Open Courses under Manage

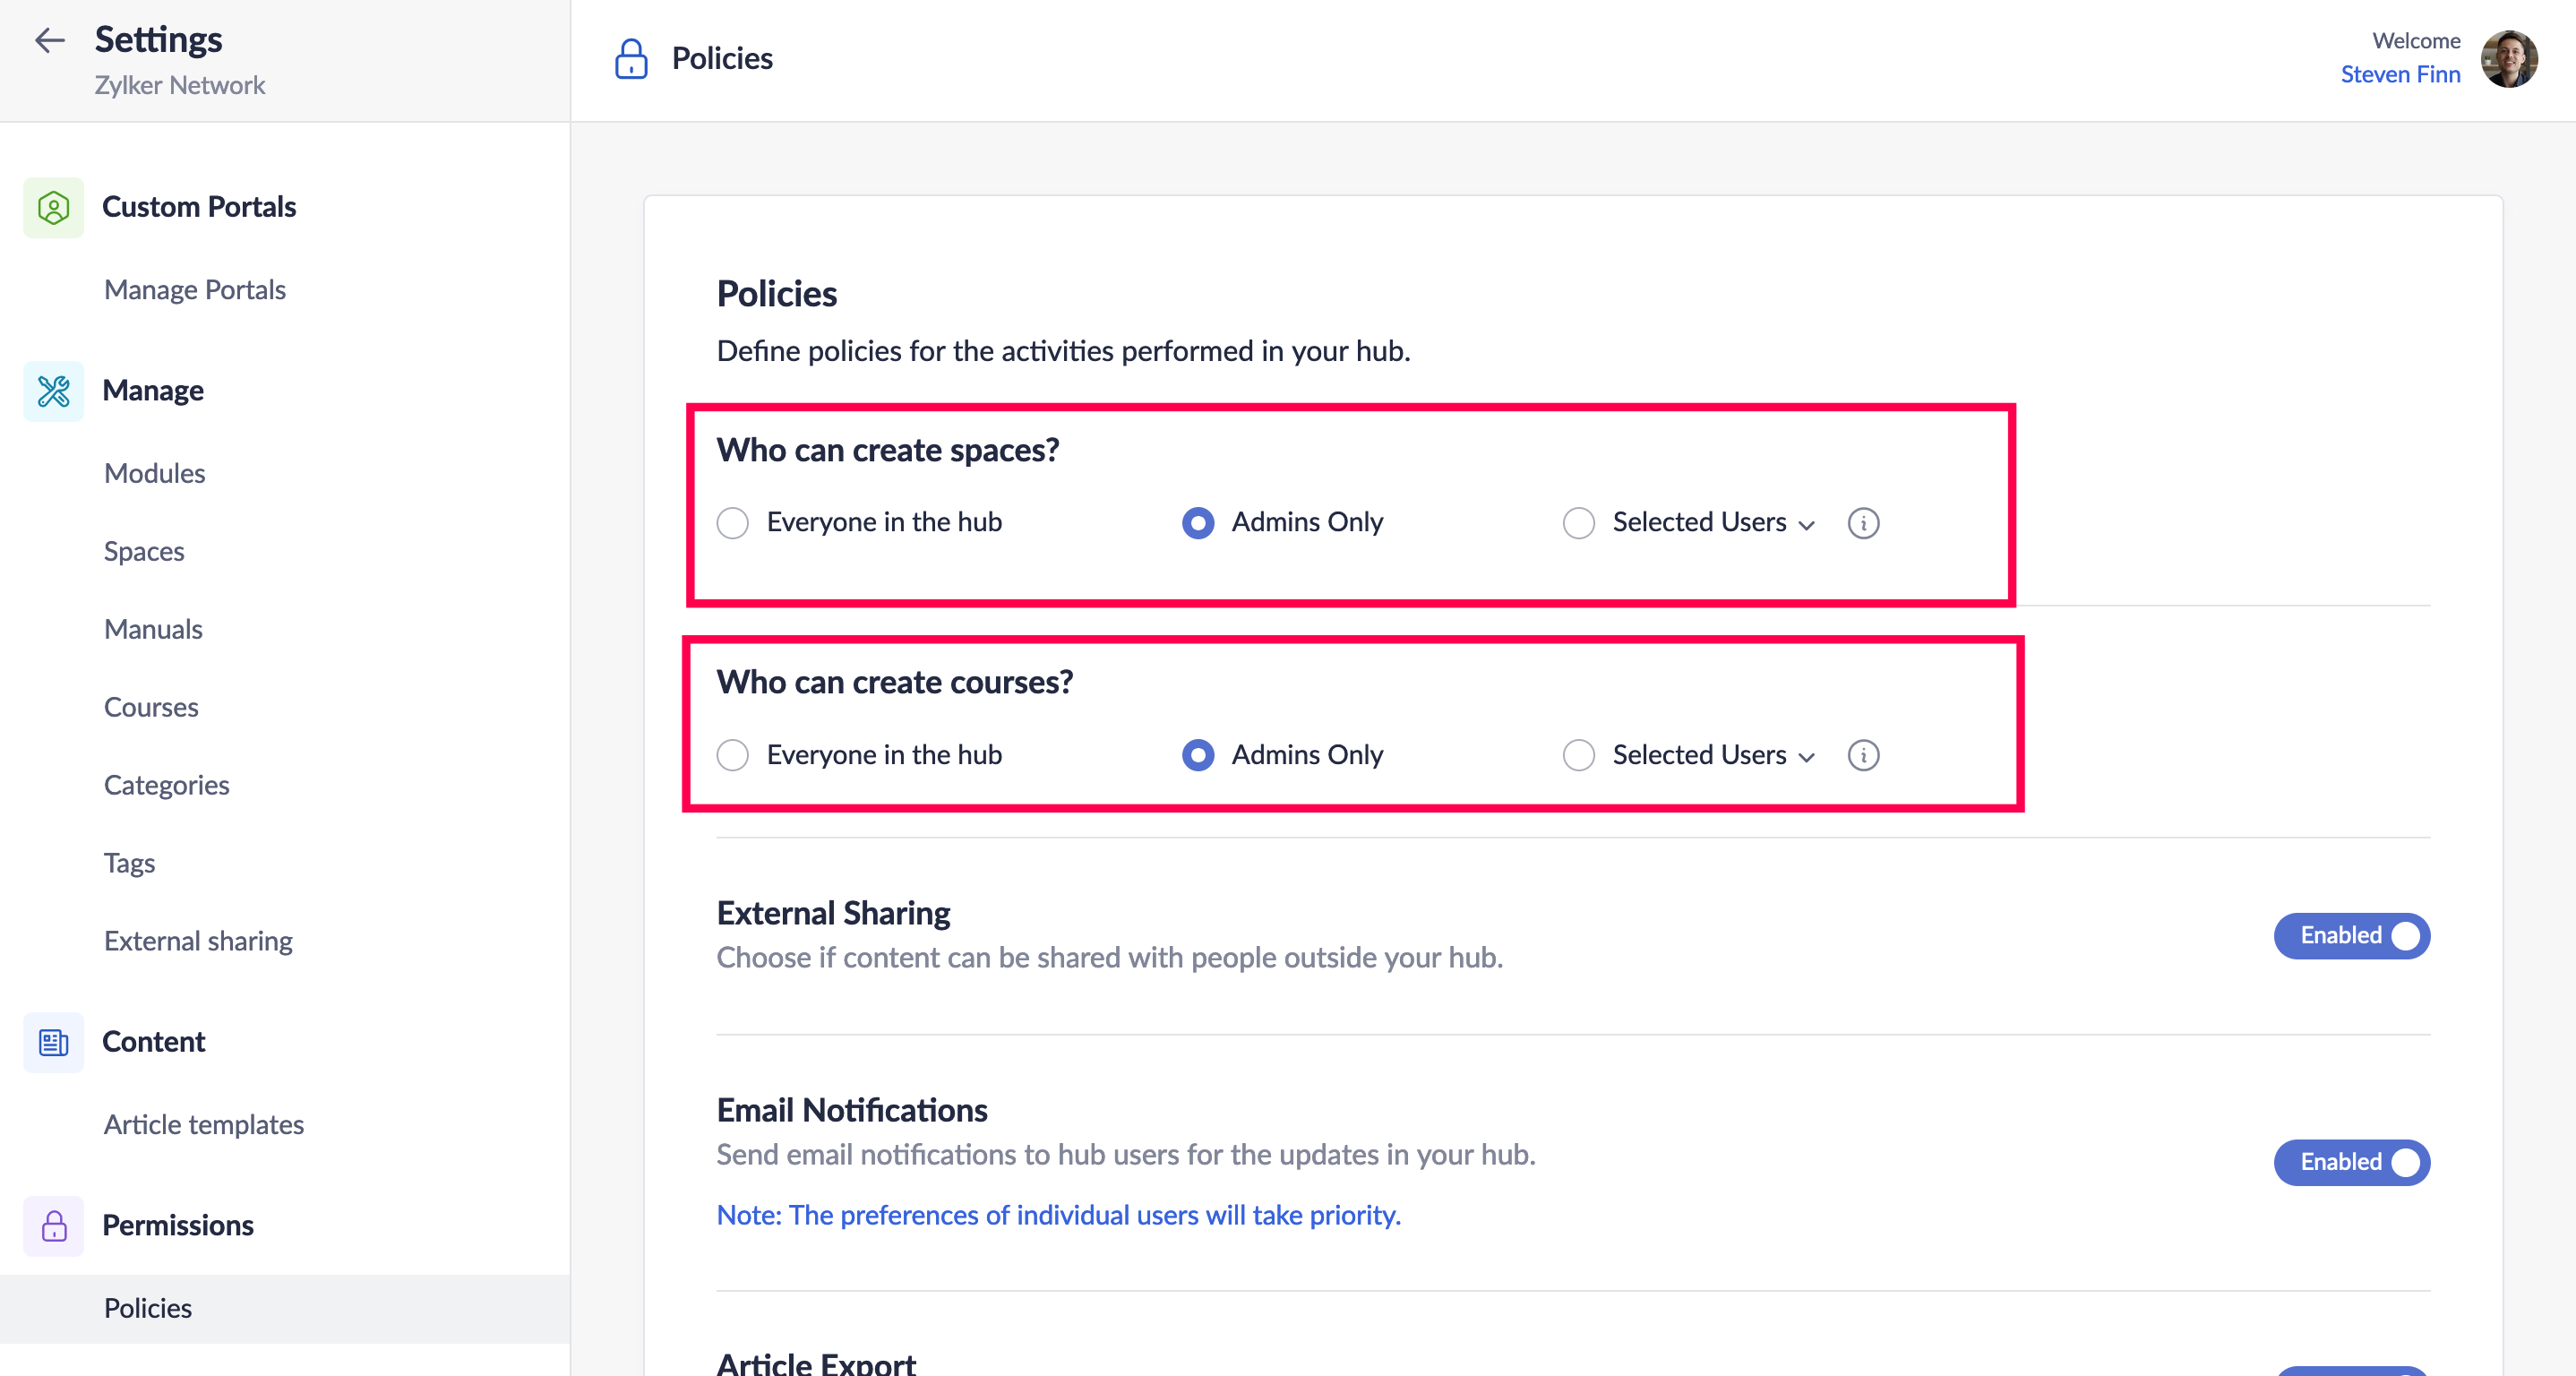(151, 707)
